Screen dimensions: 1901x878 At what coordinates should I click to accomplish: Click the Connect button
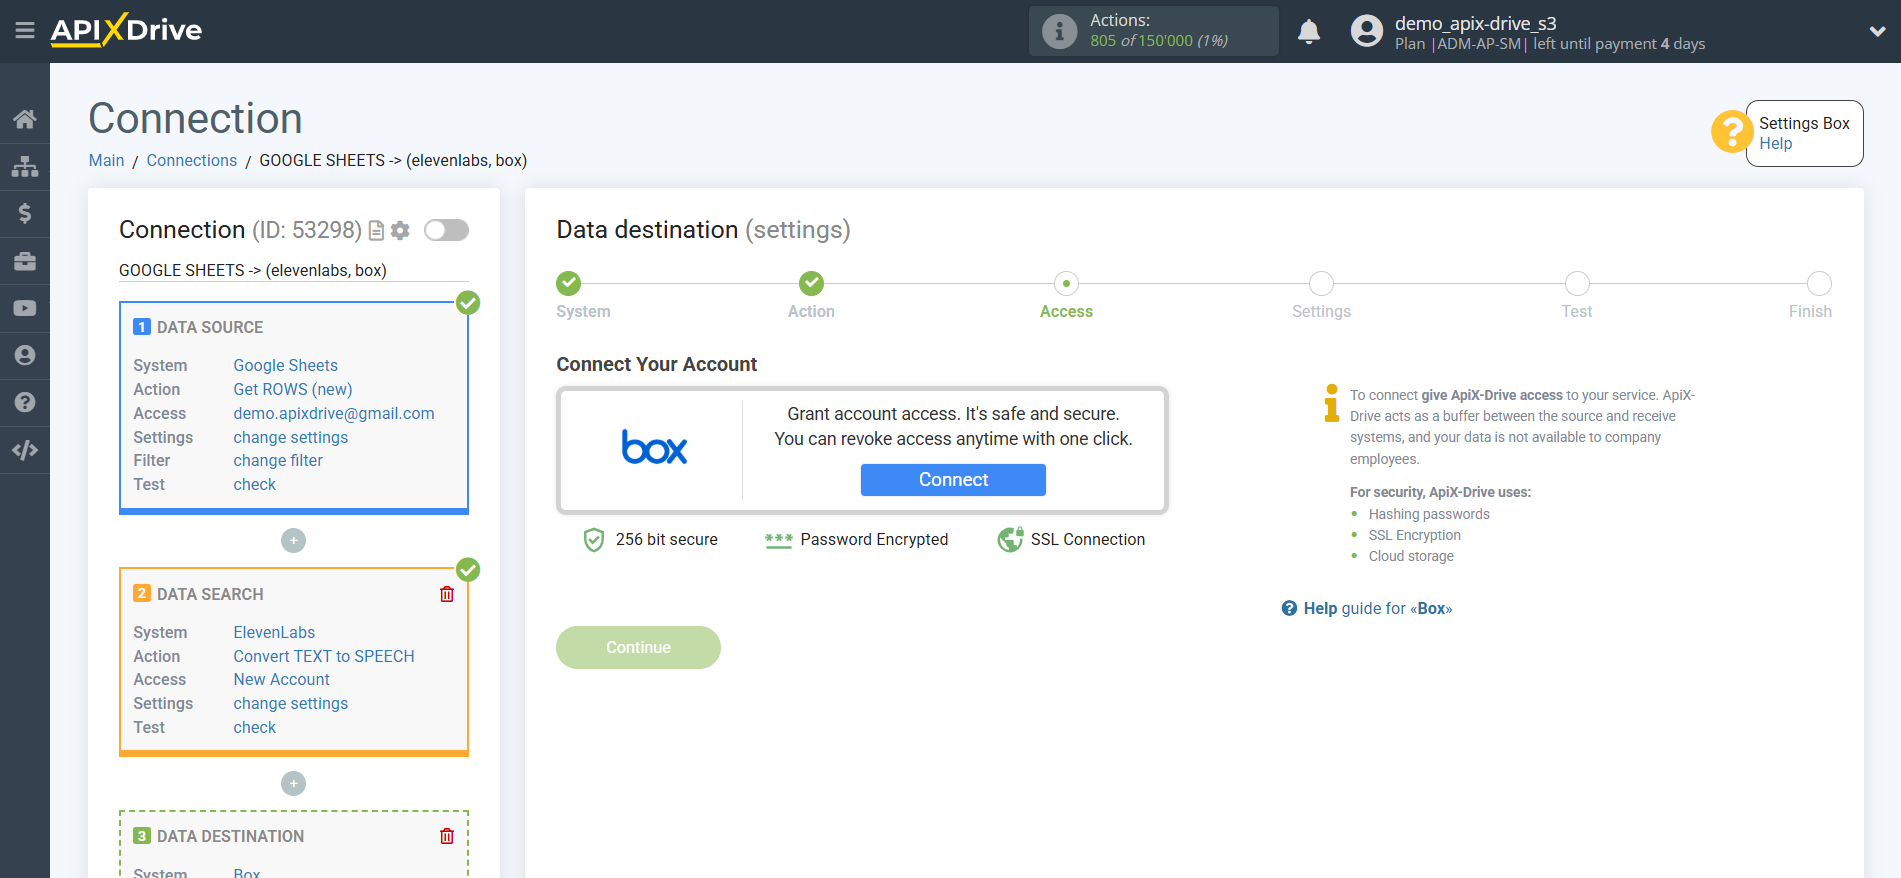tap(953, 480)
